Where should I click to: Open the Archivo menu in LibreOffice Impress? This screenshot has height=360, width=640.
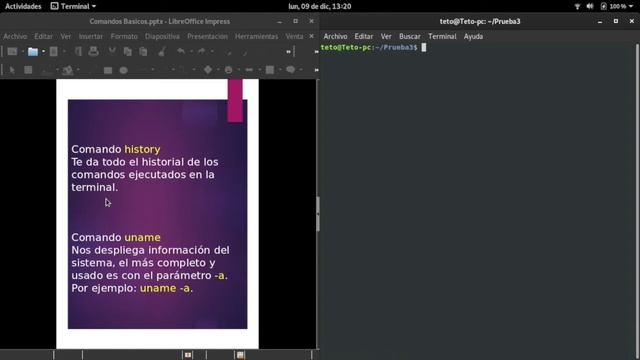pos(15,36)
